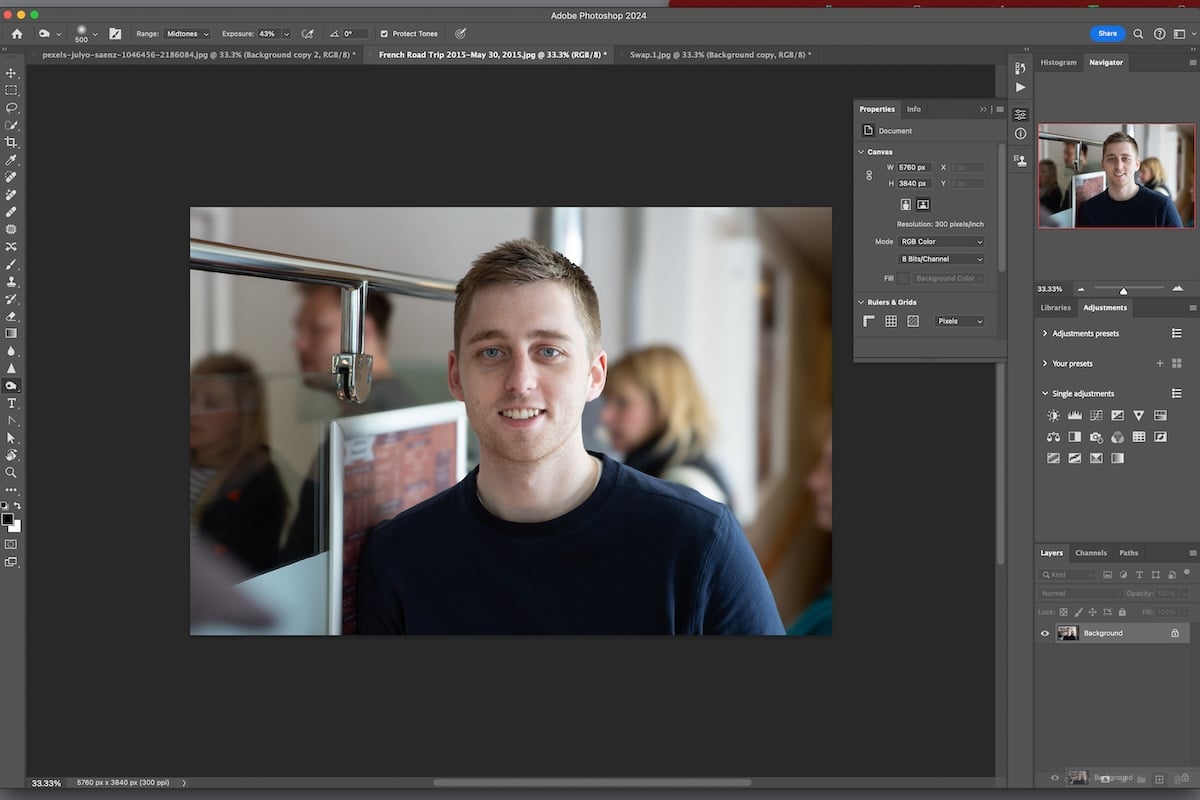Open the Mode dropdown showing RGB Color
Screen dimensions: 1200x800
pyautogui.click(x=938, y=241)
